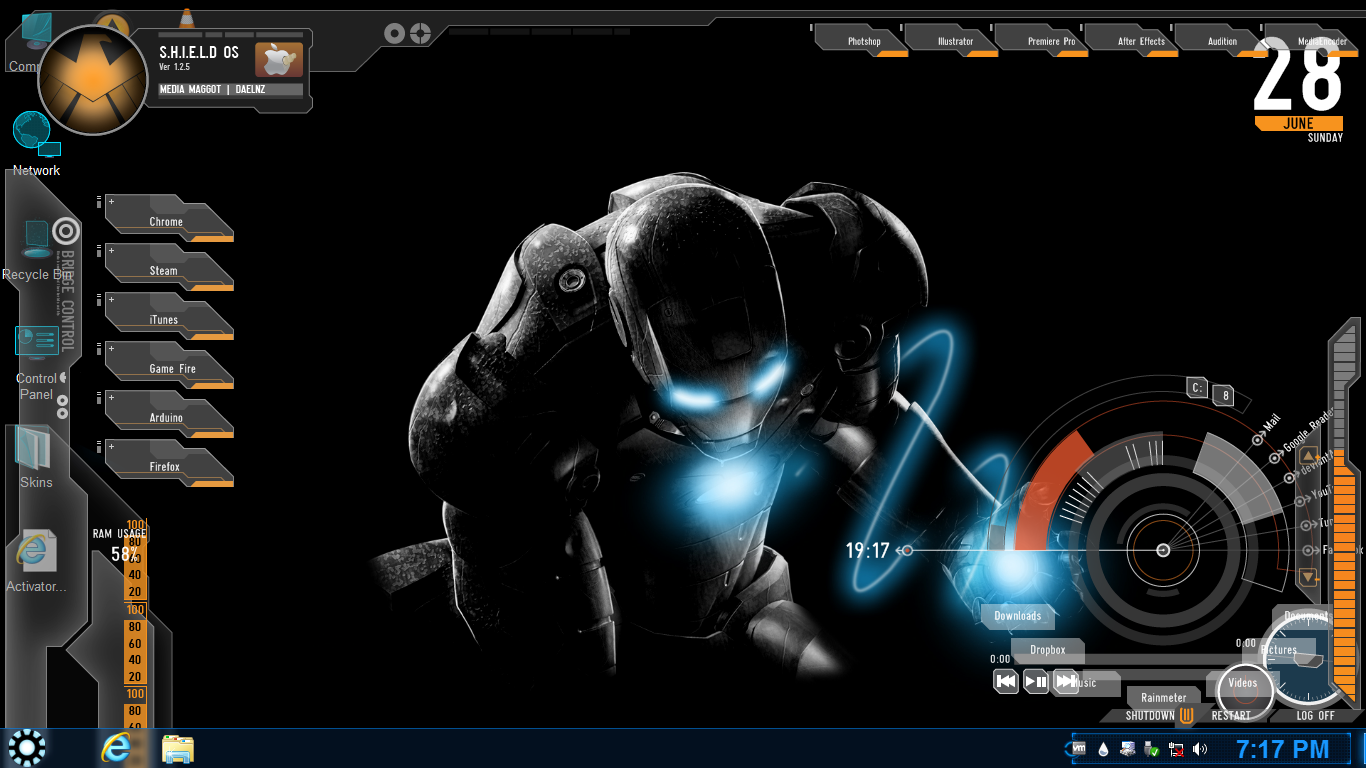This screenshot has height=768, width=1366.
Task: Open the After Effects tab
Action: tap(1140, 41)
